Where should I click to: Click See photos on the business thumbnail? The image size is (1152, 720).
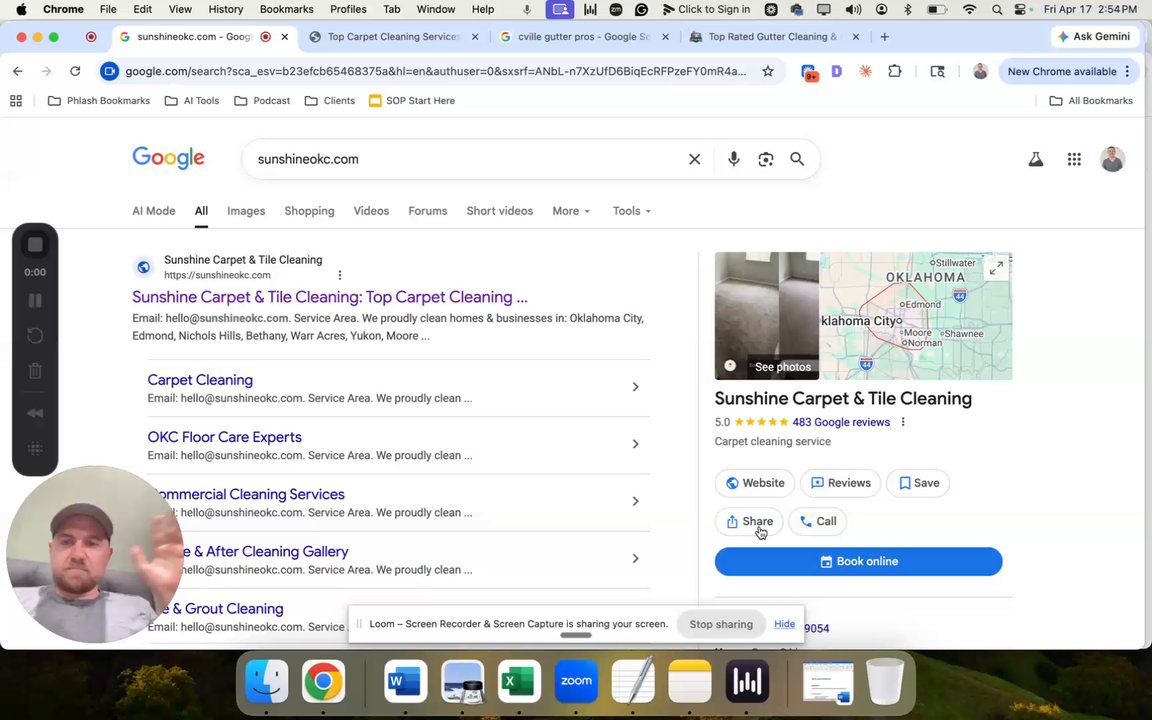[x=783, y=367]
